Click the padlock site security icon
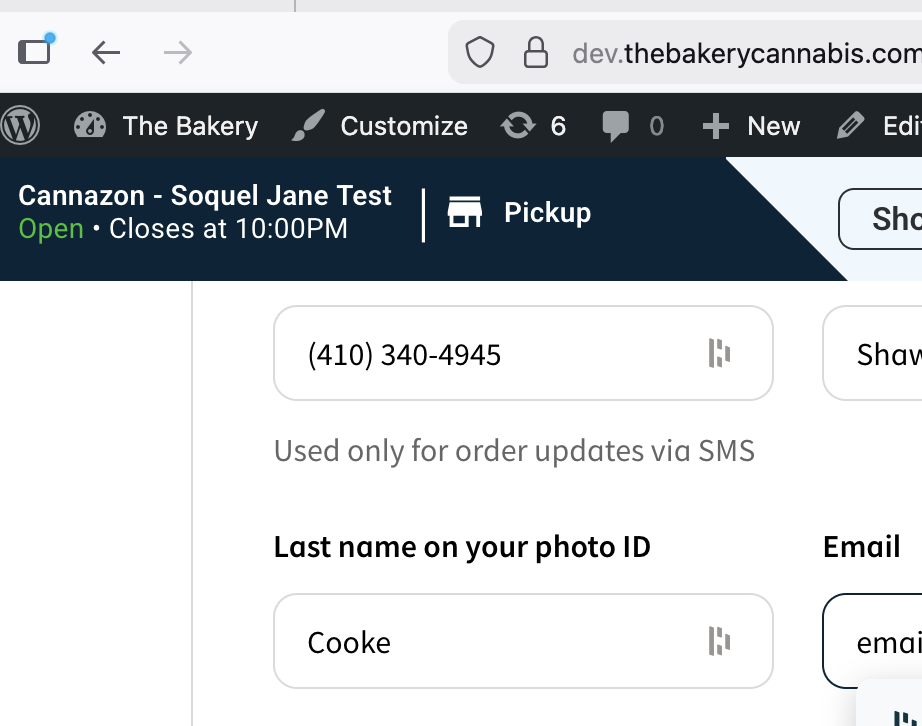 [536, 52]
